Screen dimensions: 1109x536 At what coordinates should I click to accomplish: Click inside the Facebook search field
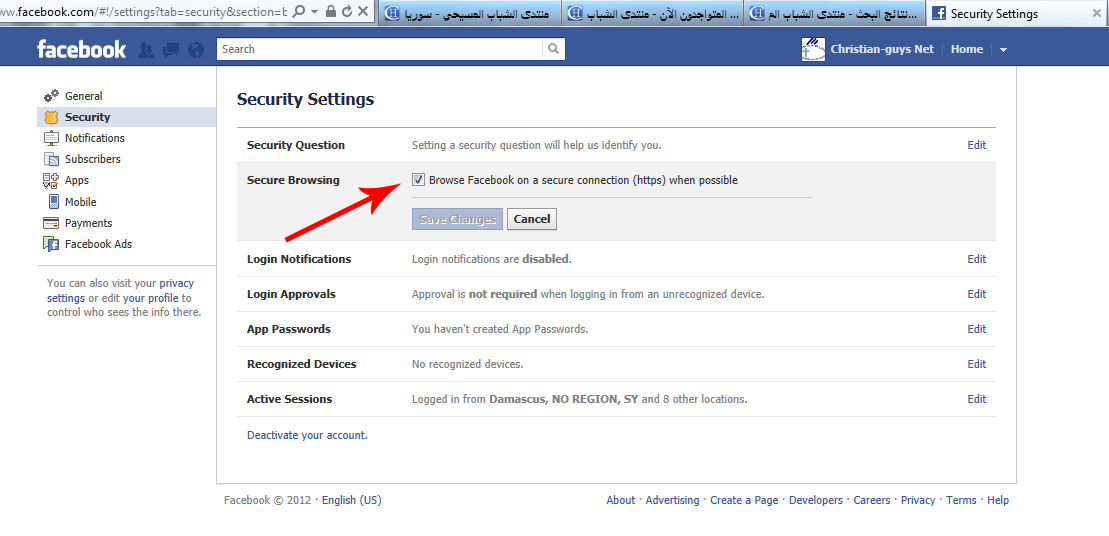380,49
